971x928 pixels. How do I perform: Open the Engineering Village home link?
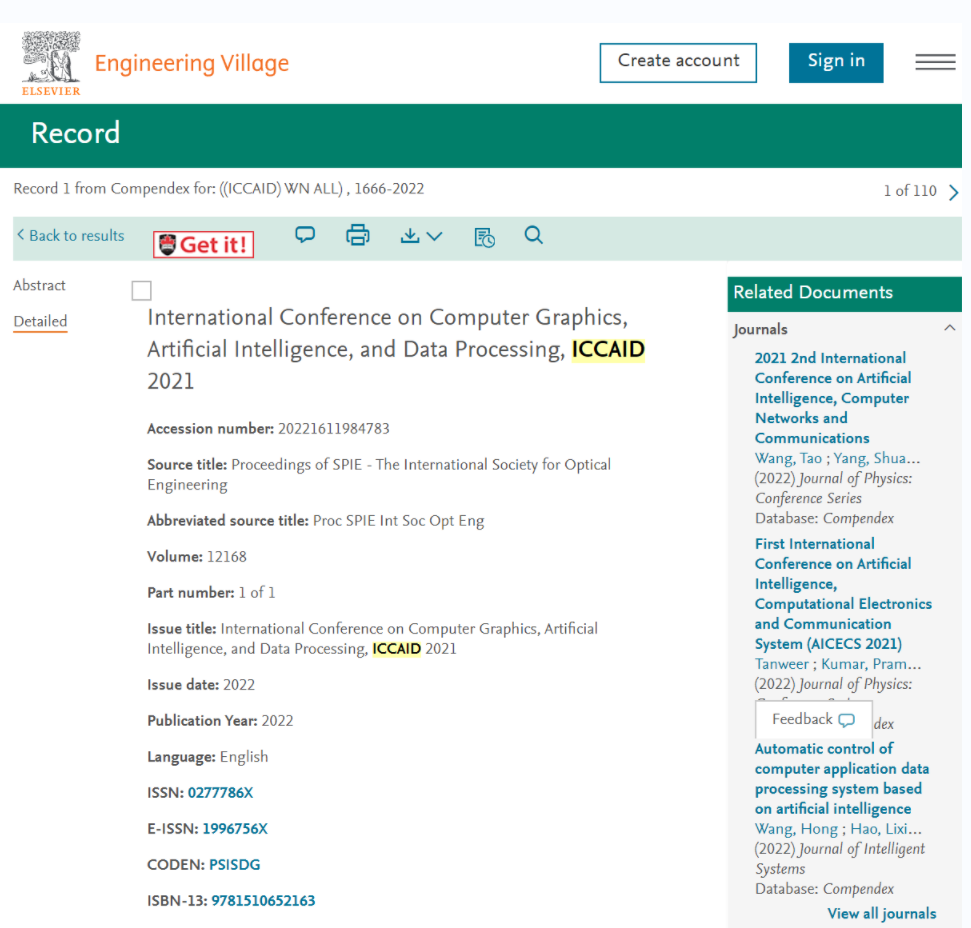[x=191, y=63]
